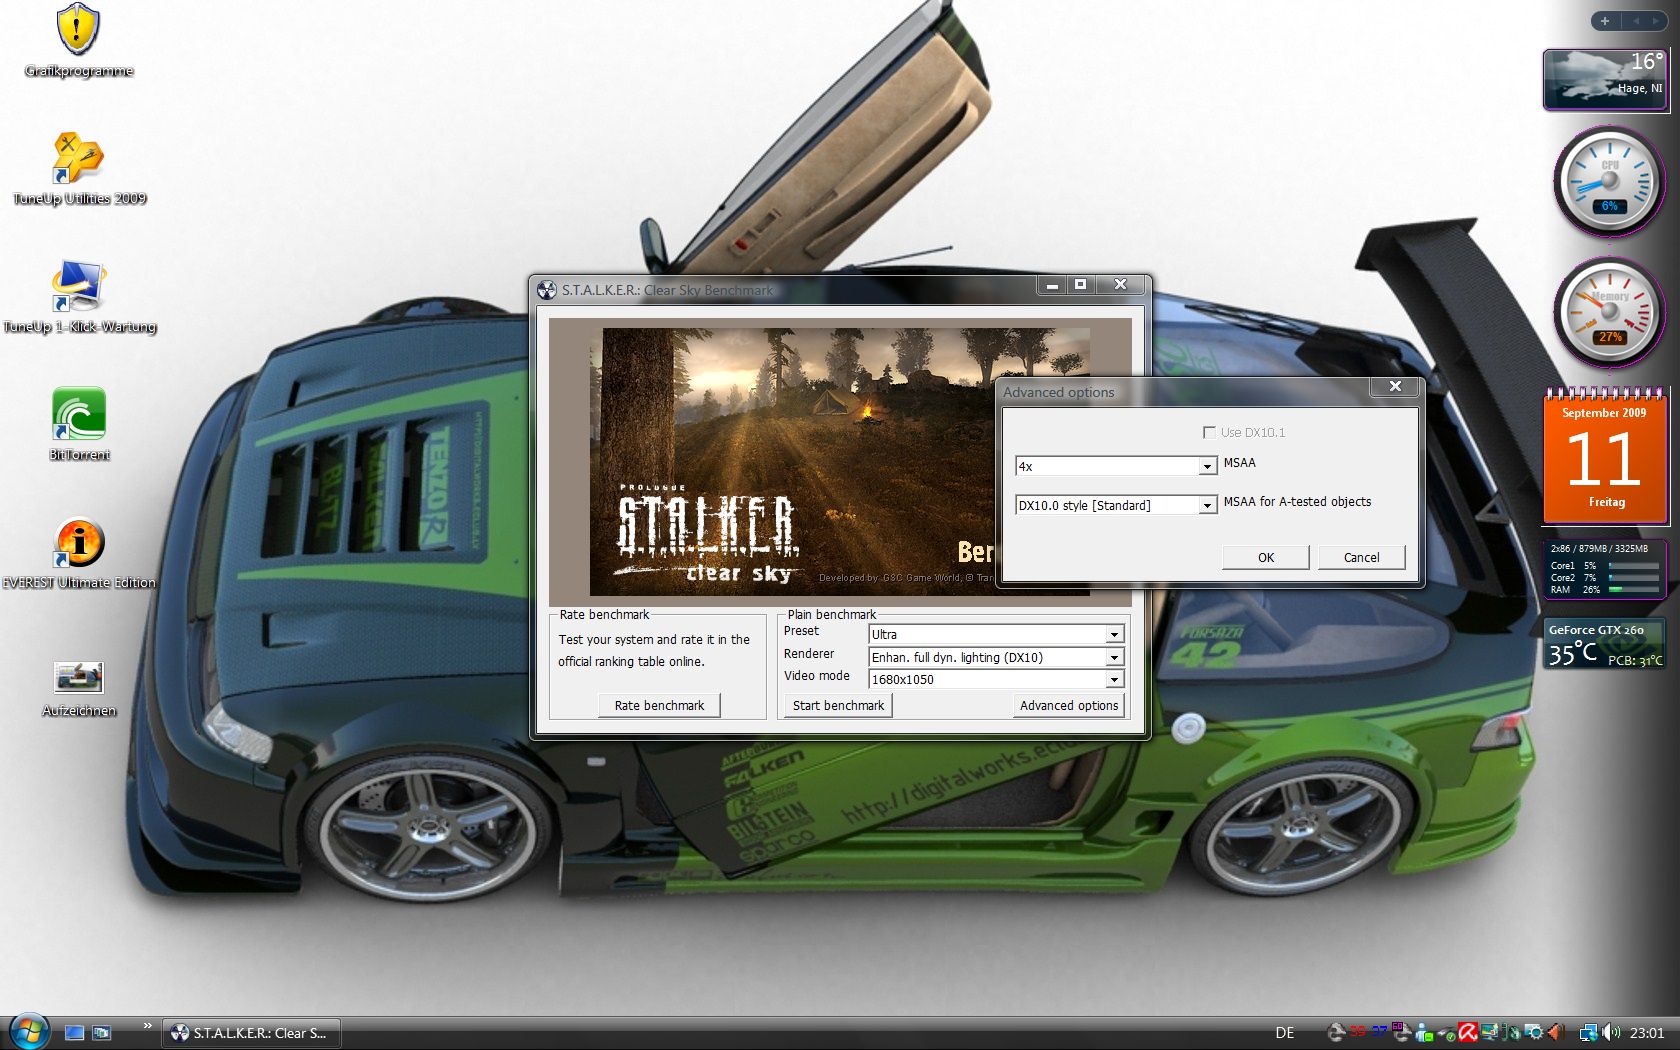Click the CPU meter gadget dial
This screenshot has width=1680, height=1050.
point(1609,181)
